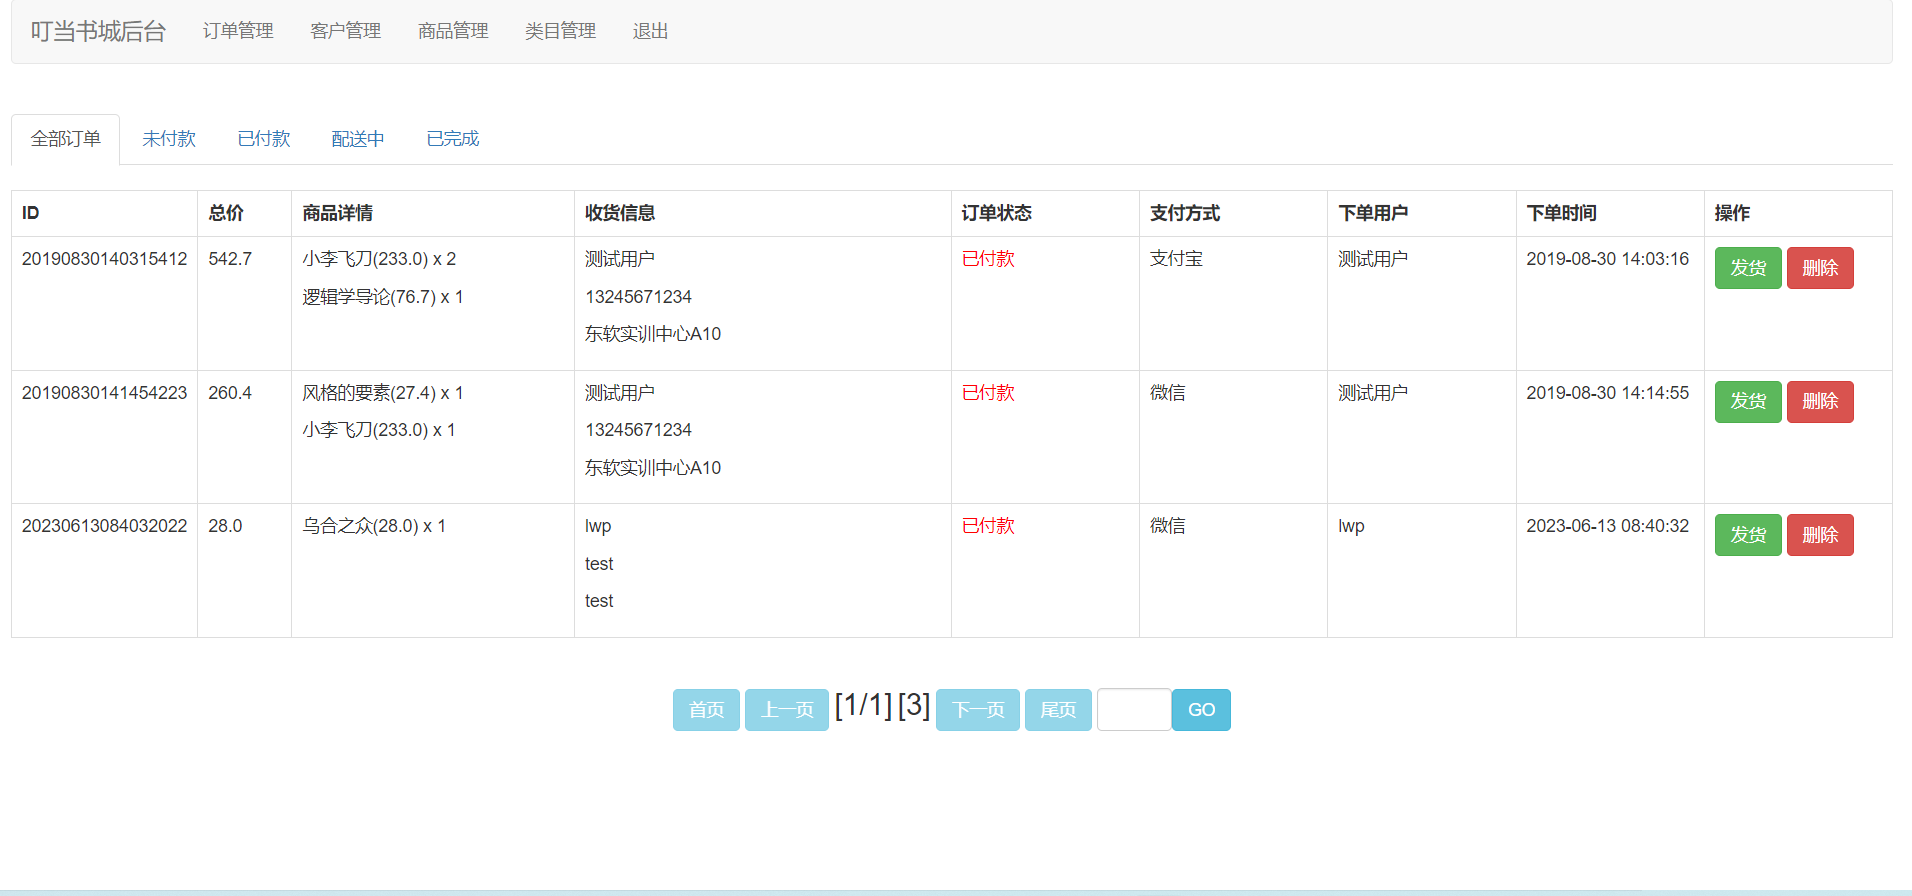This screenshot has width=1912, height=896.
Task: Go to 客户管理 in navigation bar
Action: (345, 31)
